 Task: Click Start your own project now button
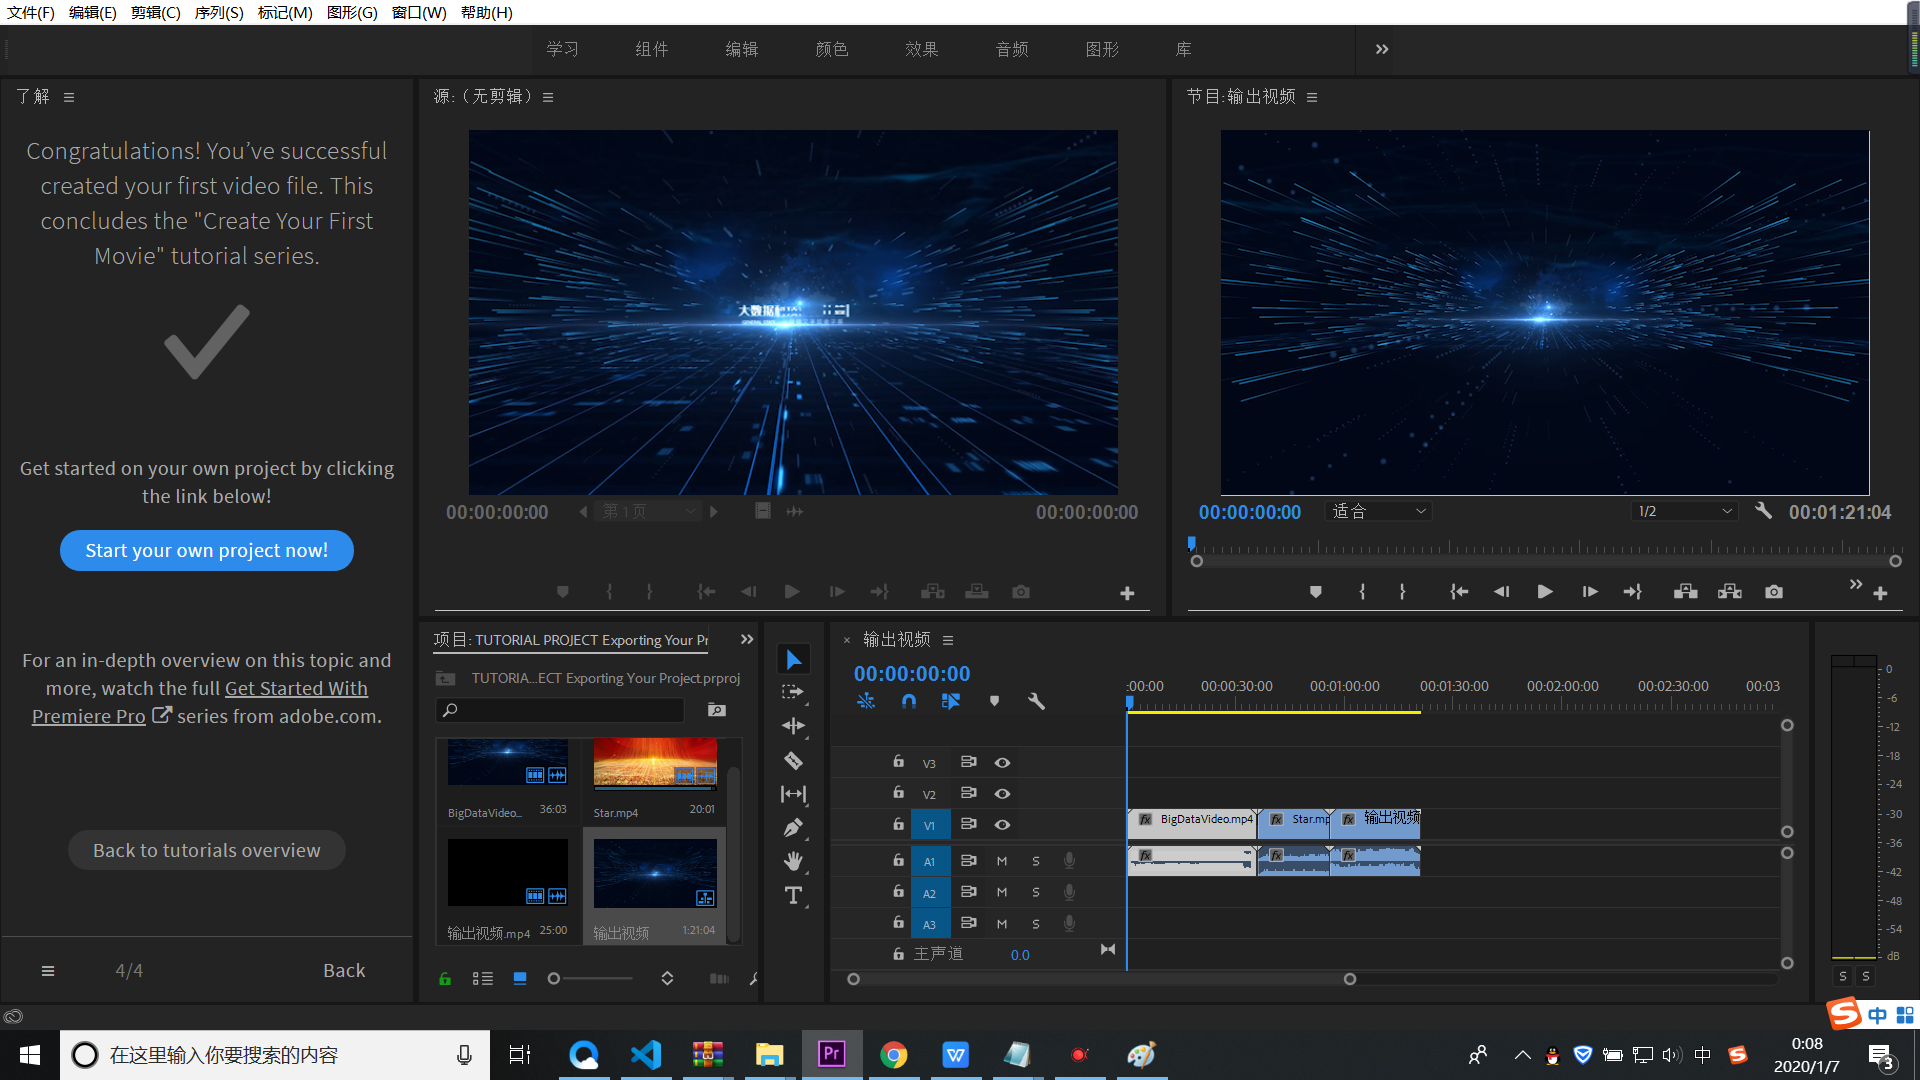206,550
